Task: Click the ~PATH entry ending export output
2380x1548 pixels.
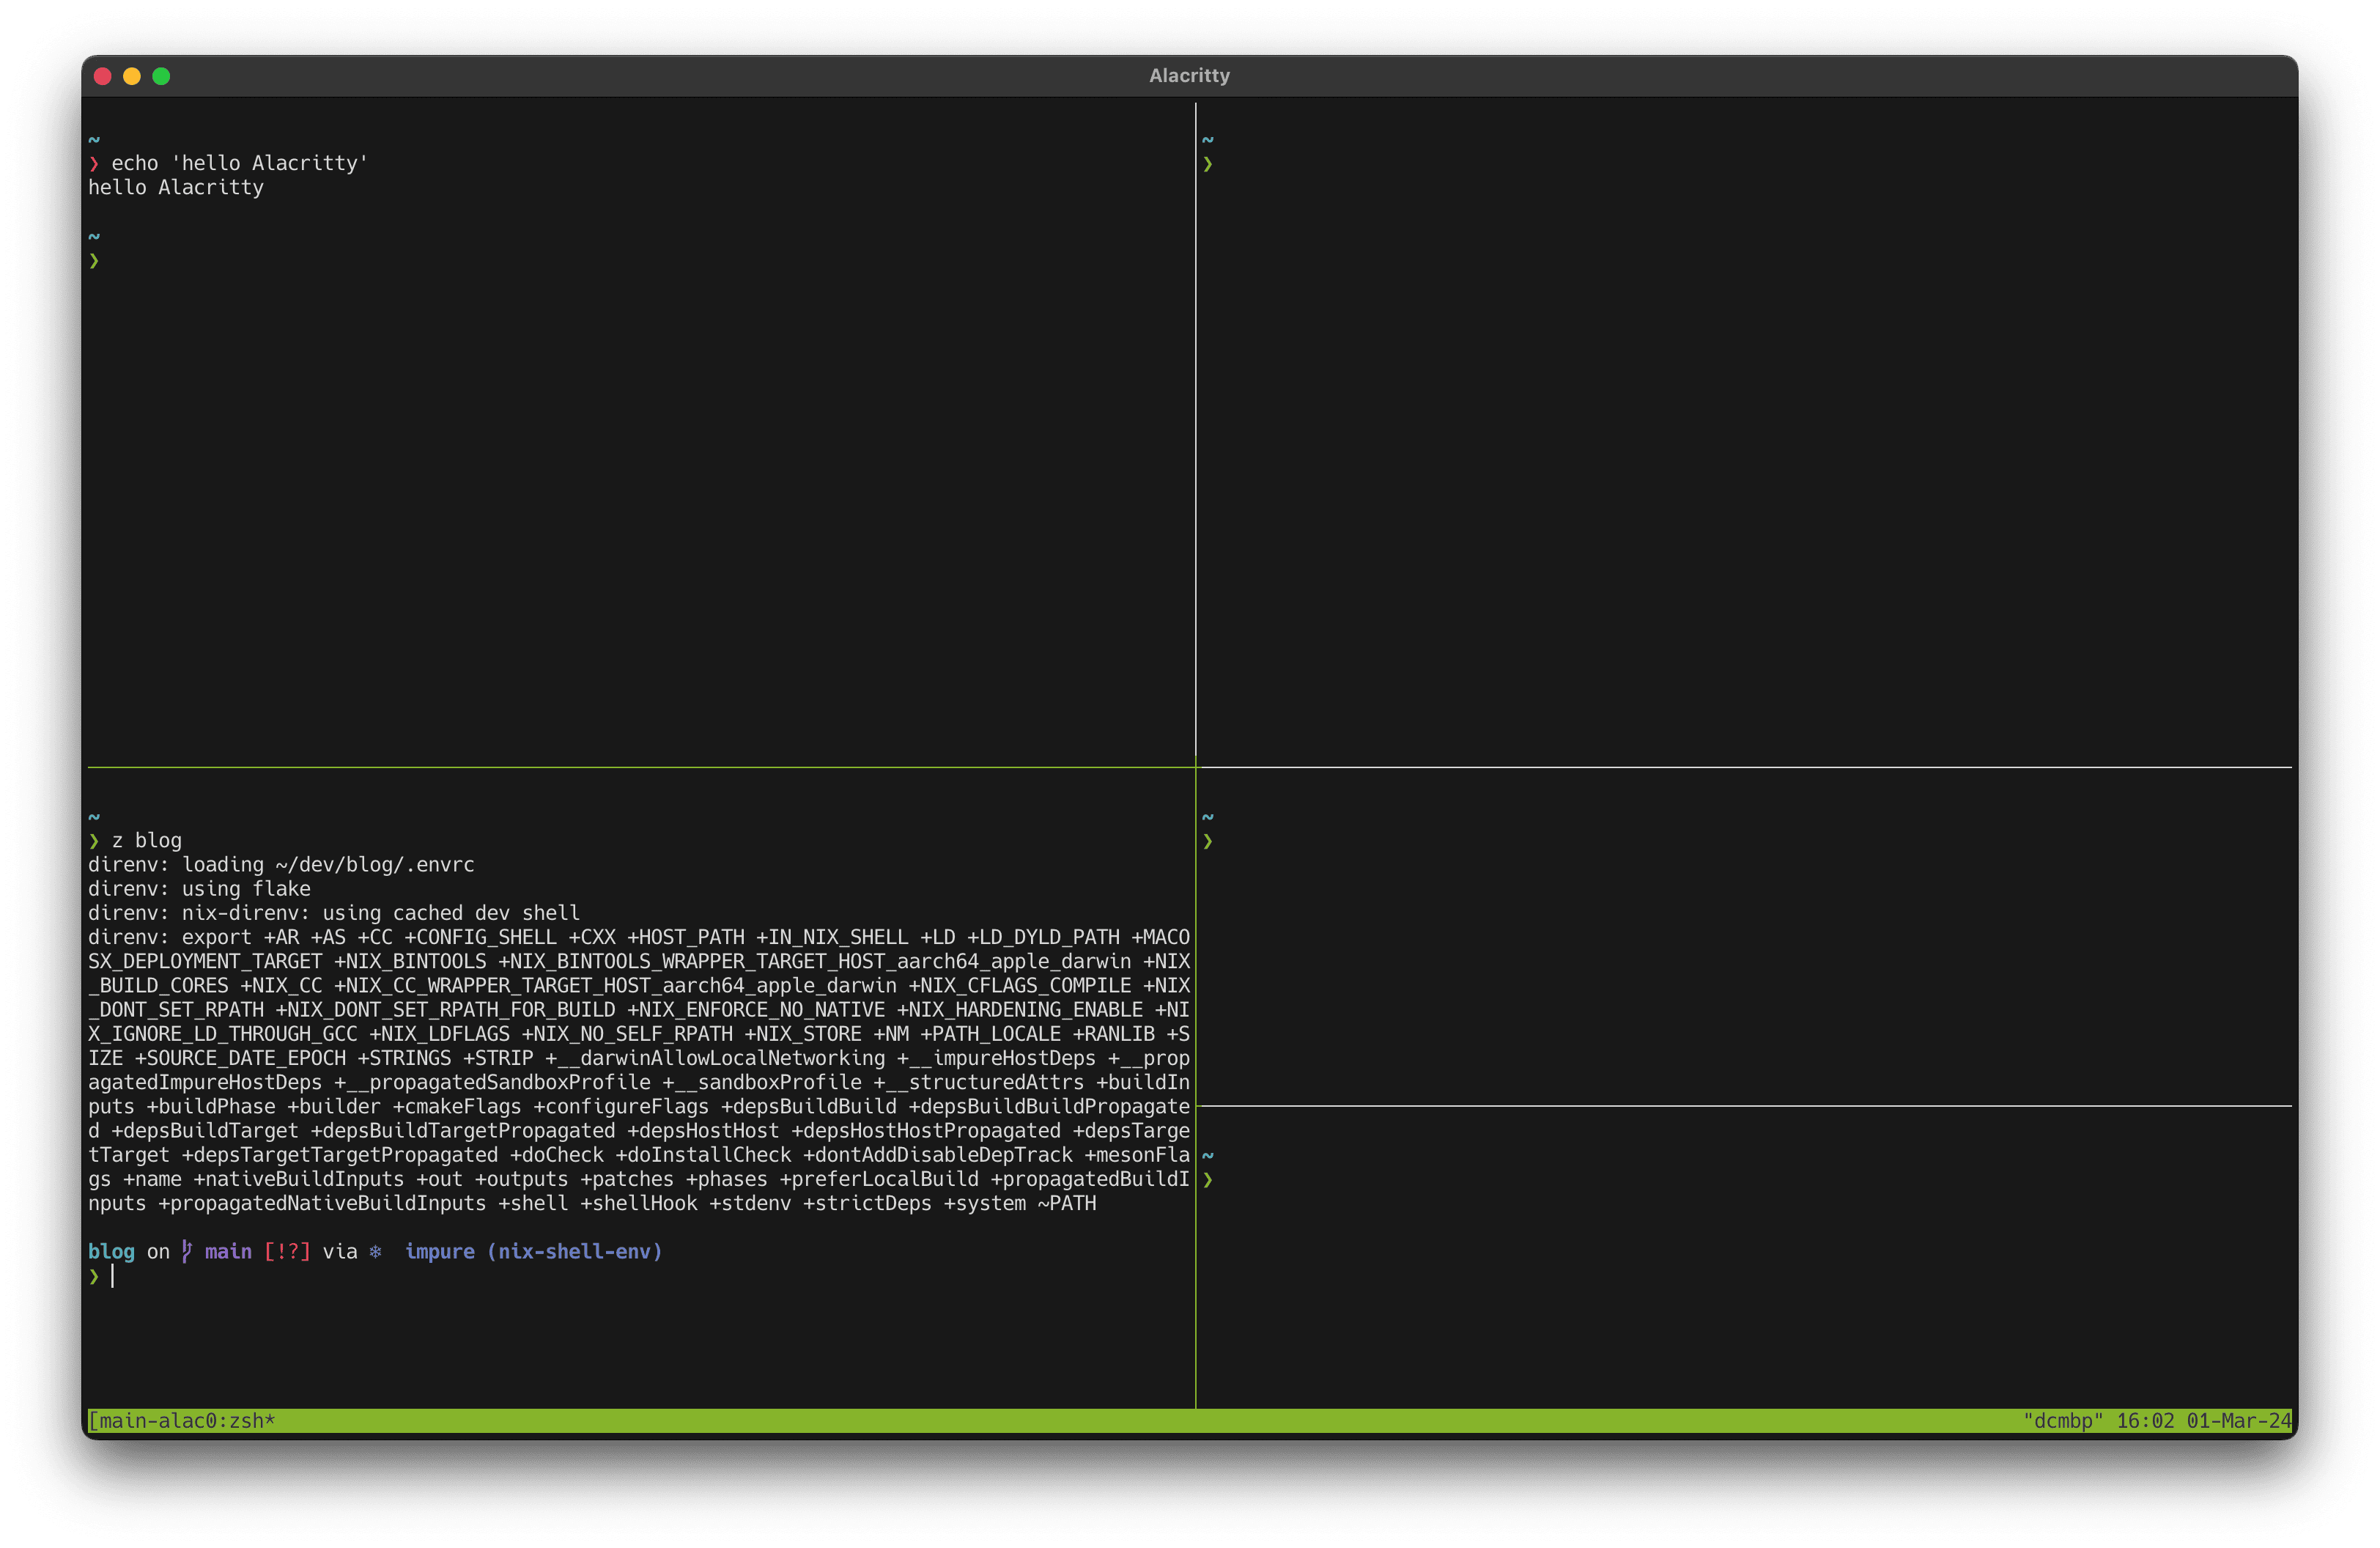Action: (x=1067, y=1203)
